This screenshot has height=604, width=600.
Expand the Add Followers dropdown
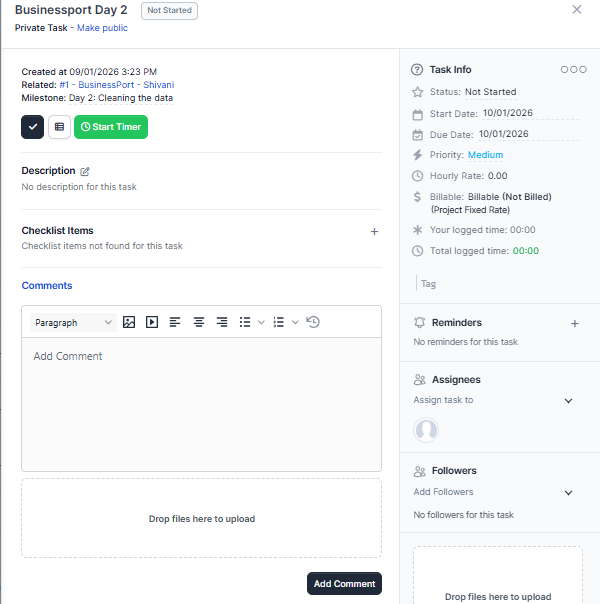[568, 492]
